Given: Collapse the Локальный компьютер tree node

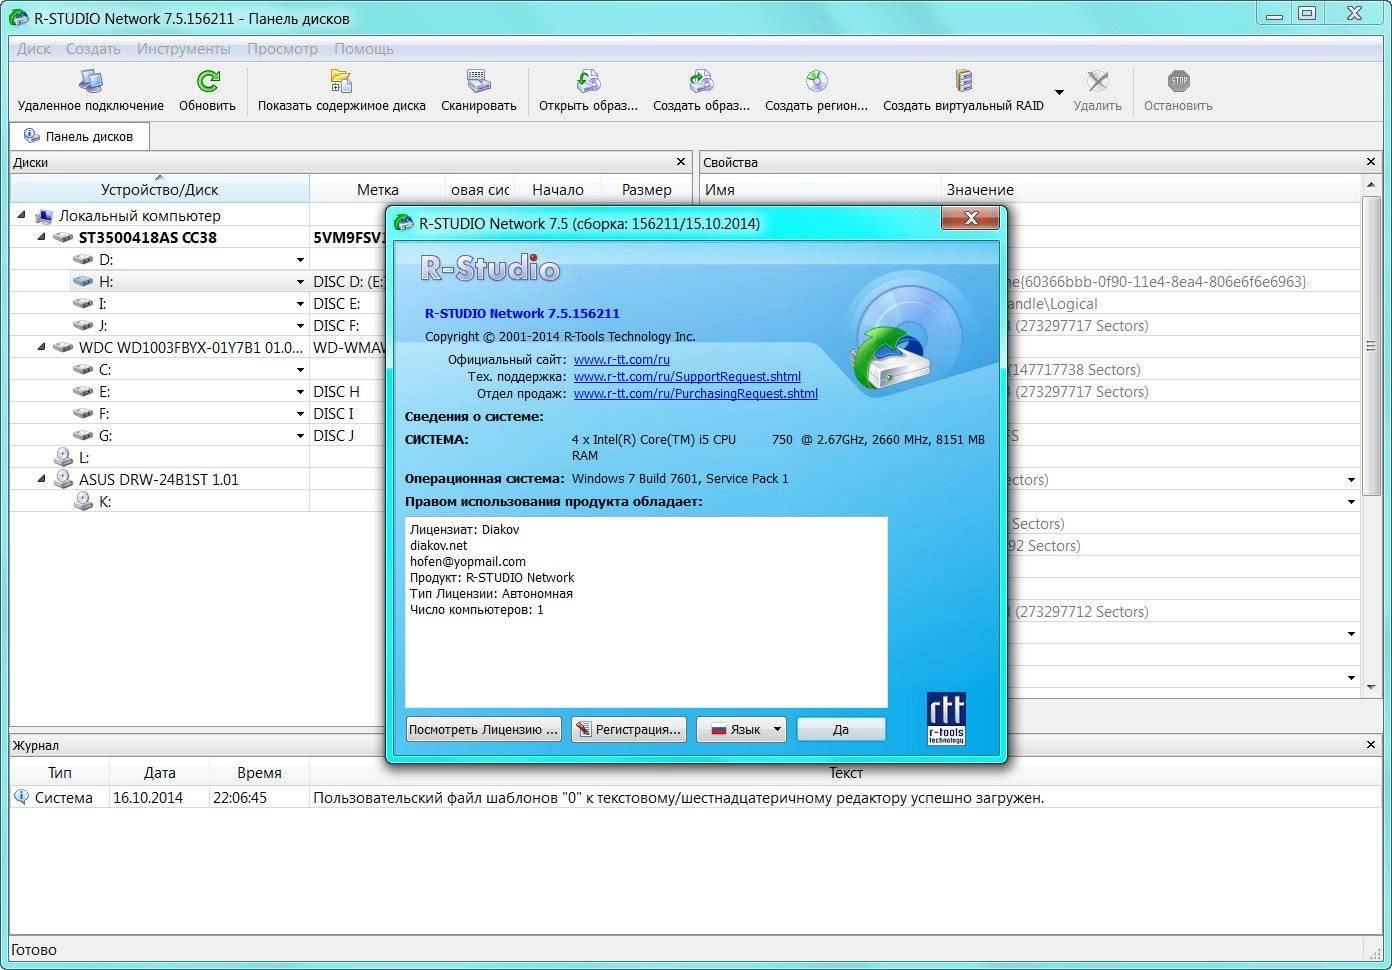Looking at the screenshot, I should coord(22,215).
